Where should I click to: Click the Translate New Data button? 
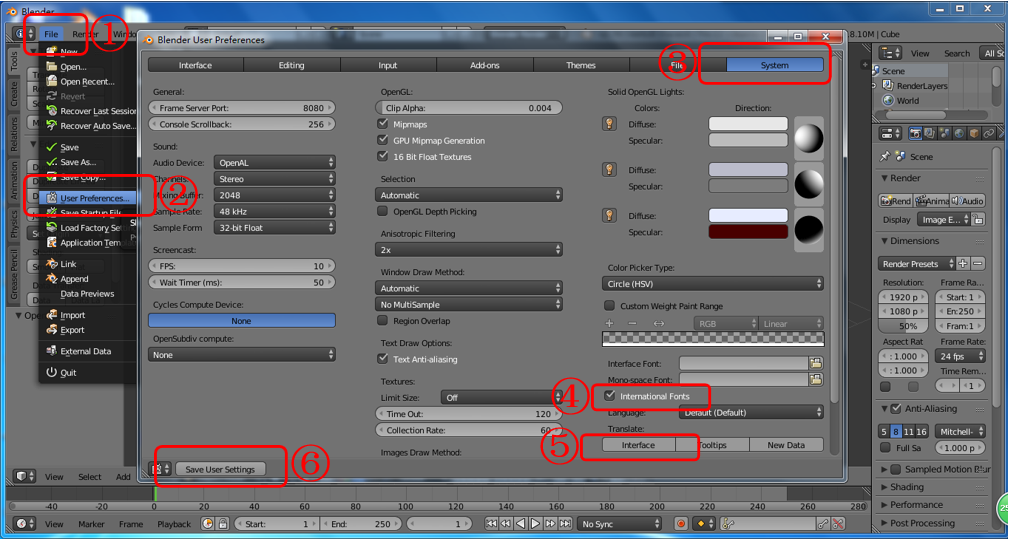[786, 445]
